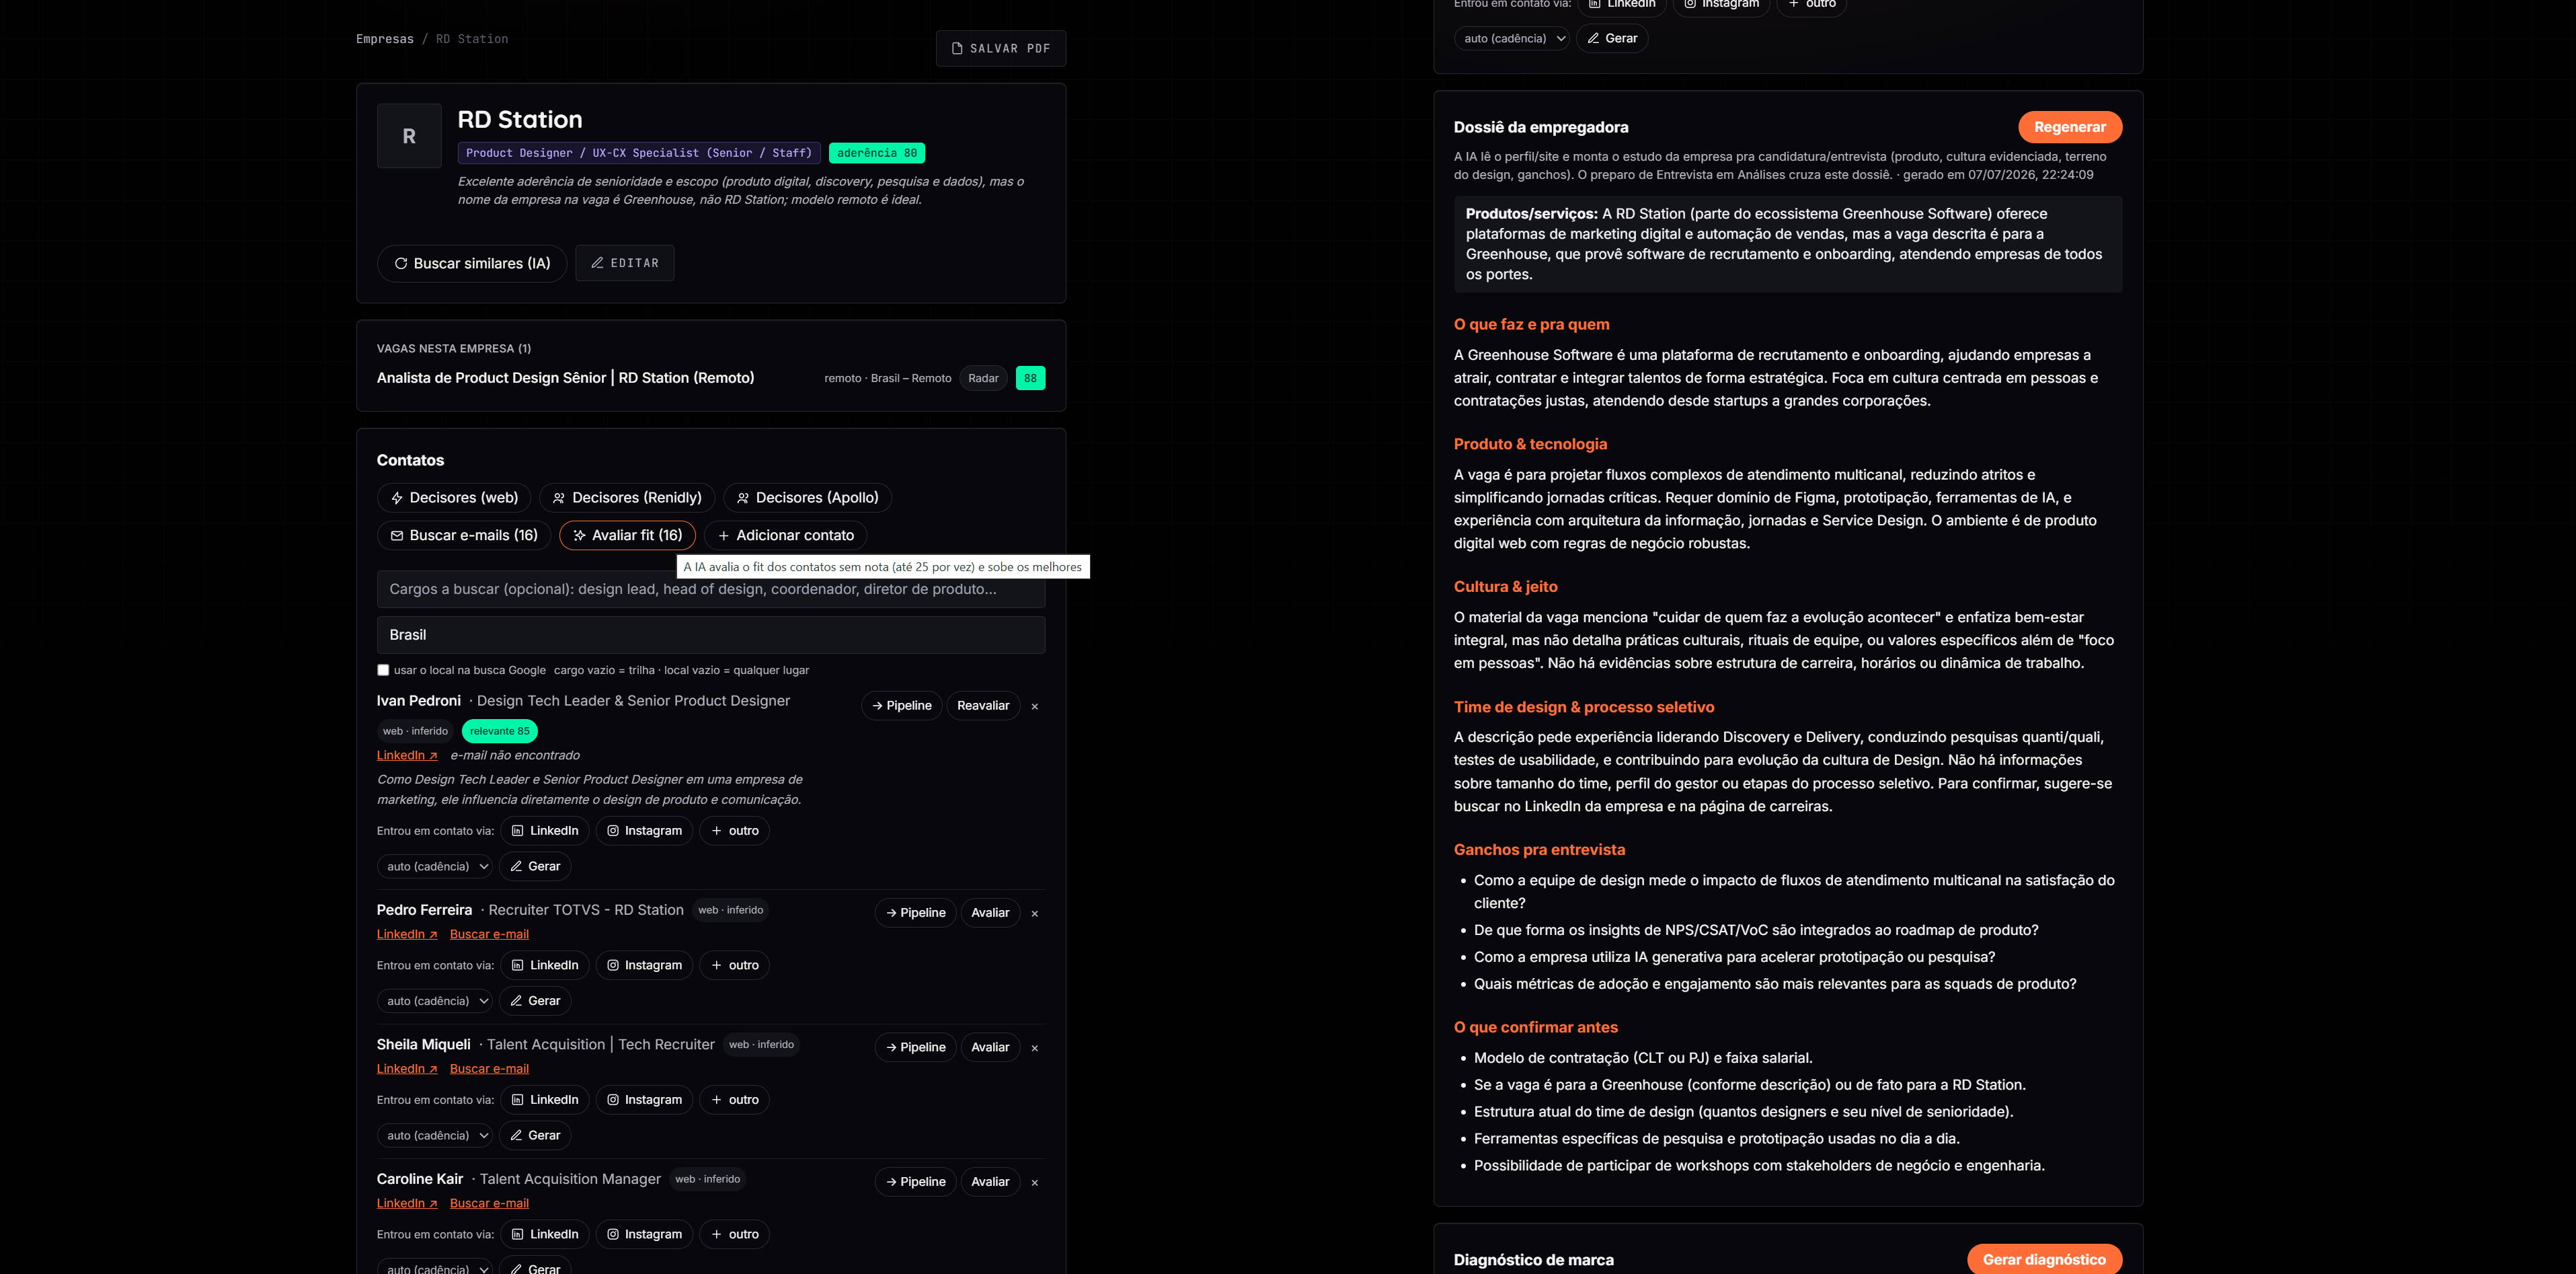Click Gerar diagnóstico in Diagnóstico de marca

coord(2044,1259)
